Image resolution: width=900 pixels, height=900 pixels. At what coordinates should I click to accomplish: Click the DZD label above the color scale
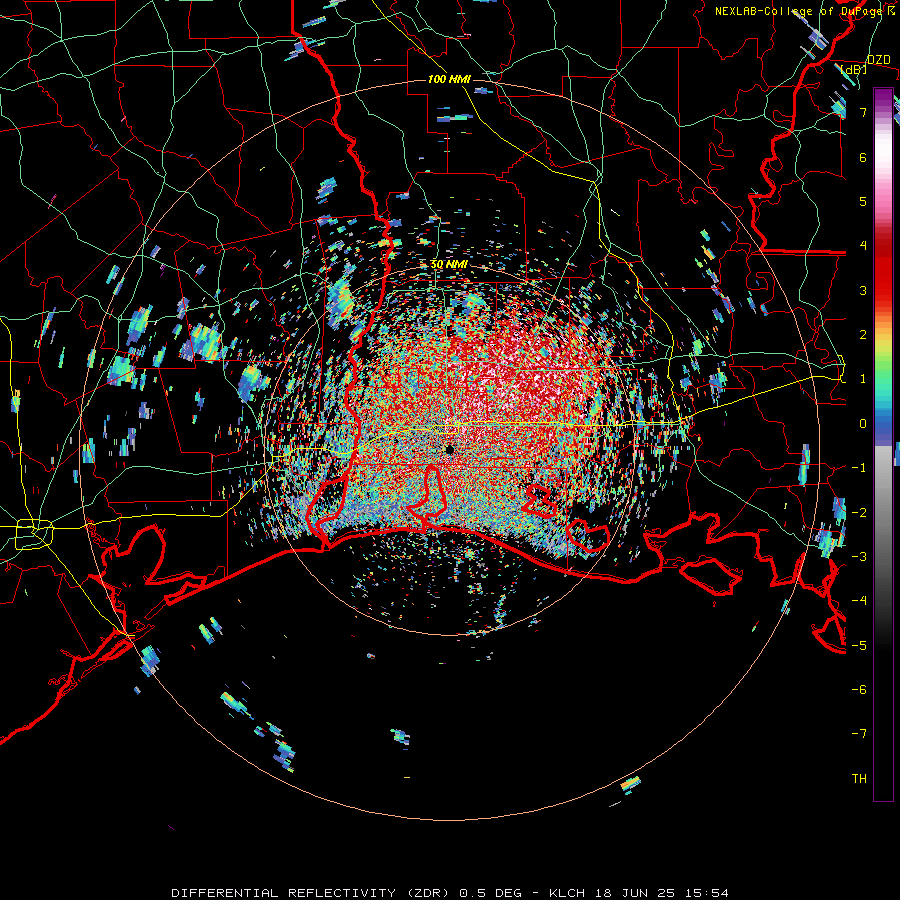(x=878, y=60)
